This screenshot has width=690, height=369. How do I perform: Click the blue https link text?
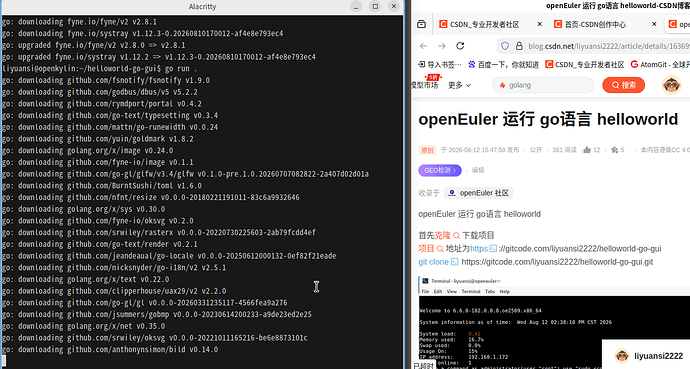479,249
